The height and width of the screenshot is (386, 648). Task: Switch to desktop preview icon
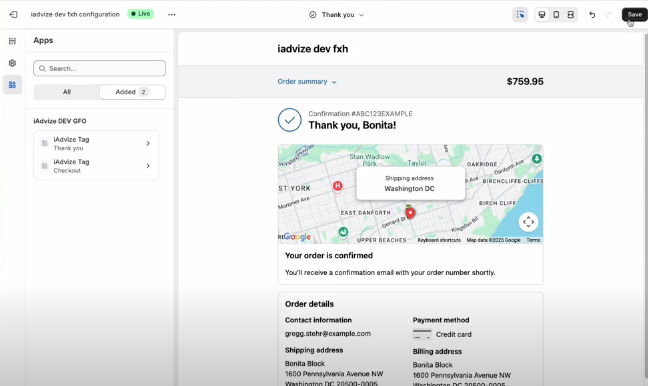[x=542, y=15]
